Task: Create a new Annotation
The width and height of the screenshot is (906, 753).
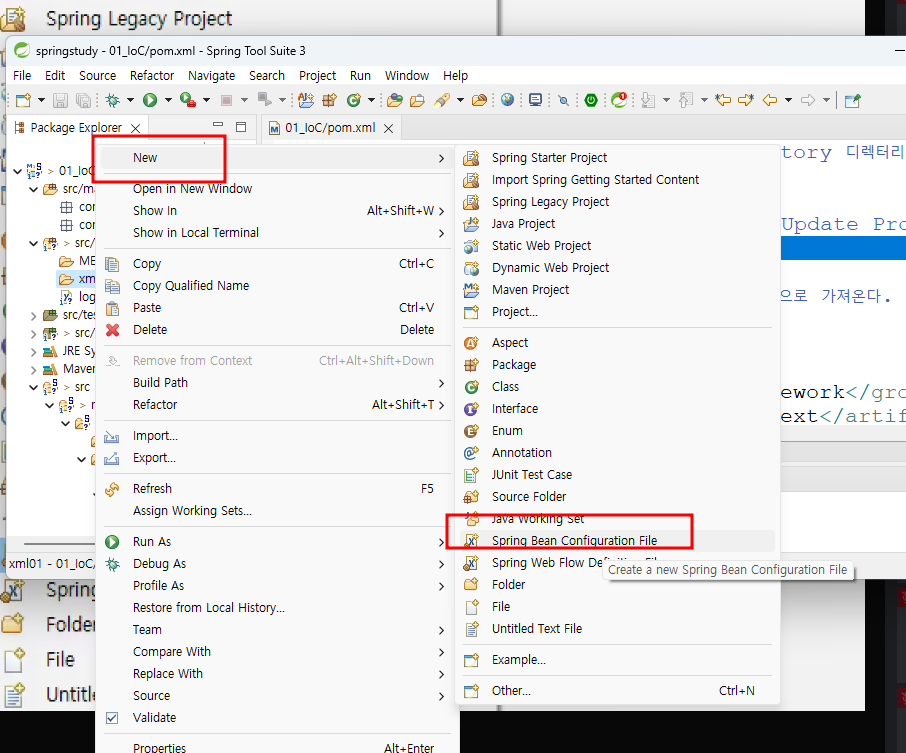Action: pos(615,452)
